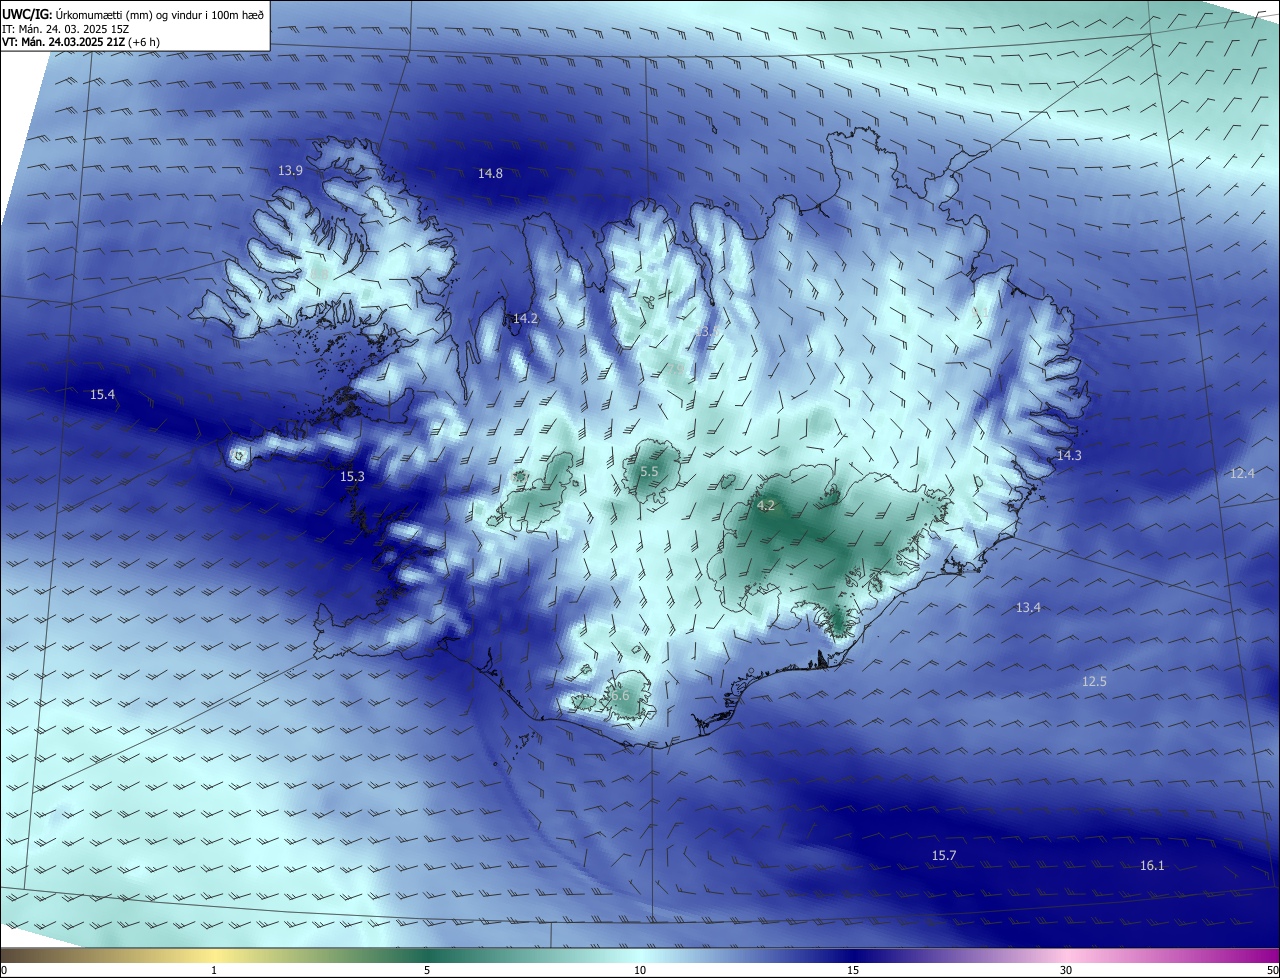Click the 15.7 value south of Iceland
This screenshot has width=1280, height=978.
pyautogui.click(x=944, y=855)
